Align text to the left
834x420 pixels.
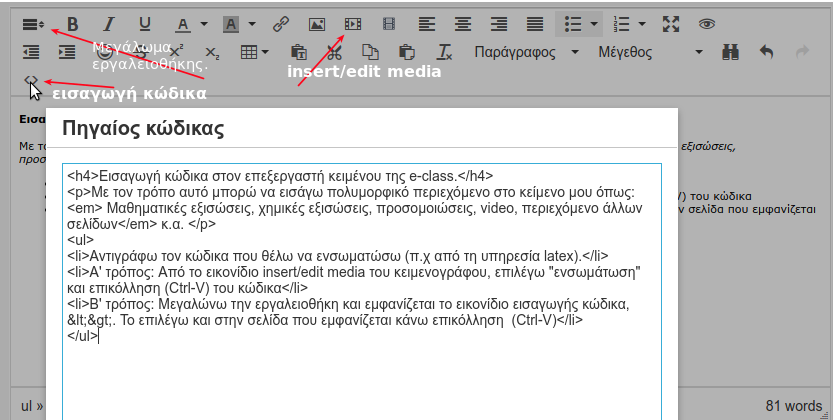click(x=427, y=24)
